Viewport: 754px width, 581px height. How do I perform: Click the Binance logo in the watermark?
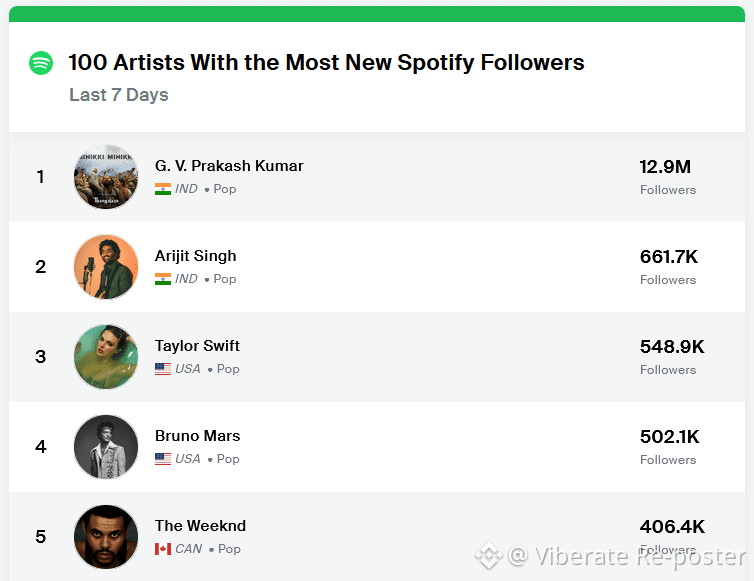point(489,556)
